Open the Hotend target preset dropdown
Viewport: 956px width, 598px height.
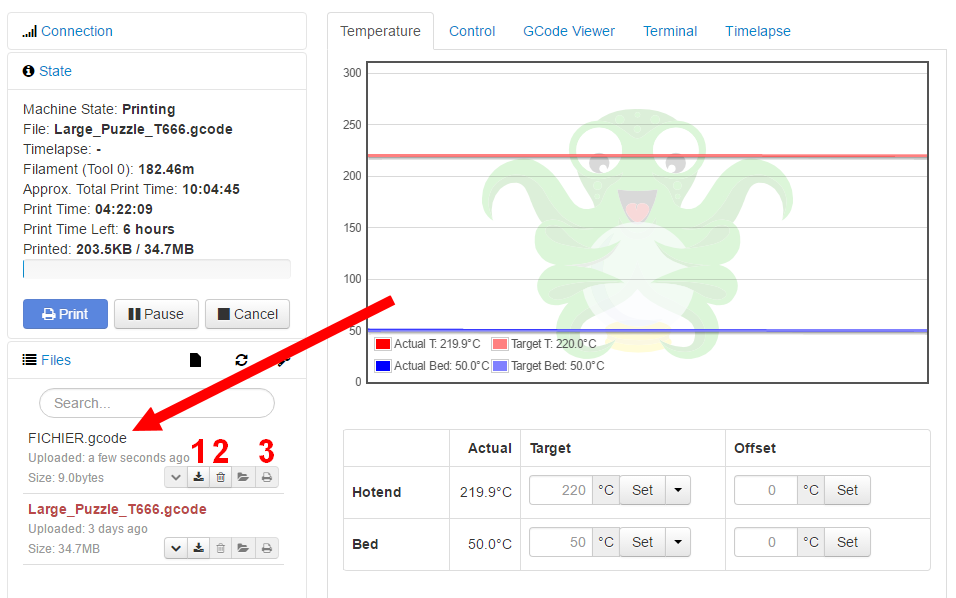point(678,490)
